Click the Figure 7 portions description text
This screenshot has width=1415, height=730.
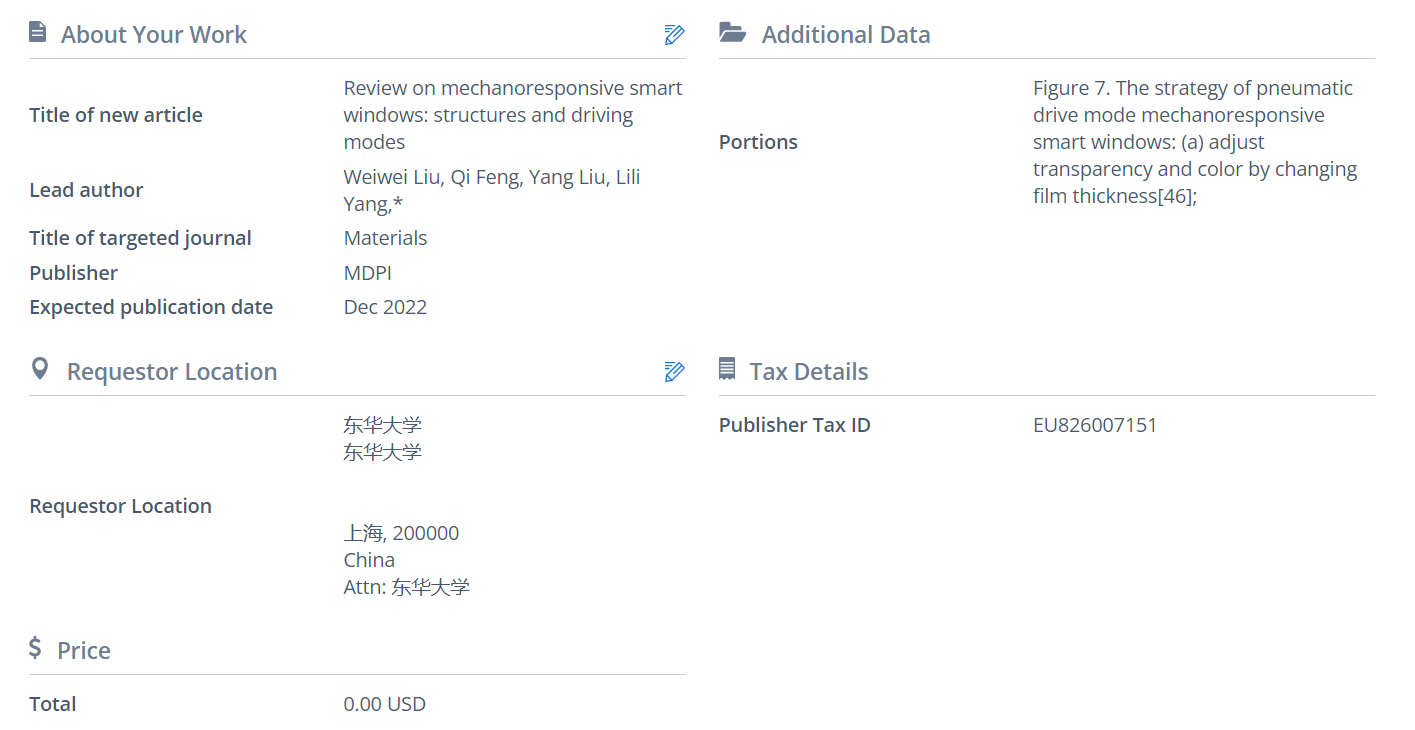click(1194, 142)
